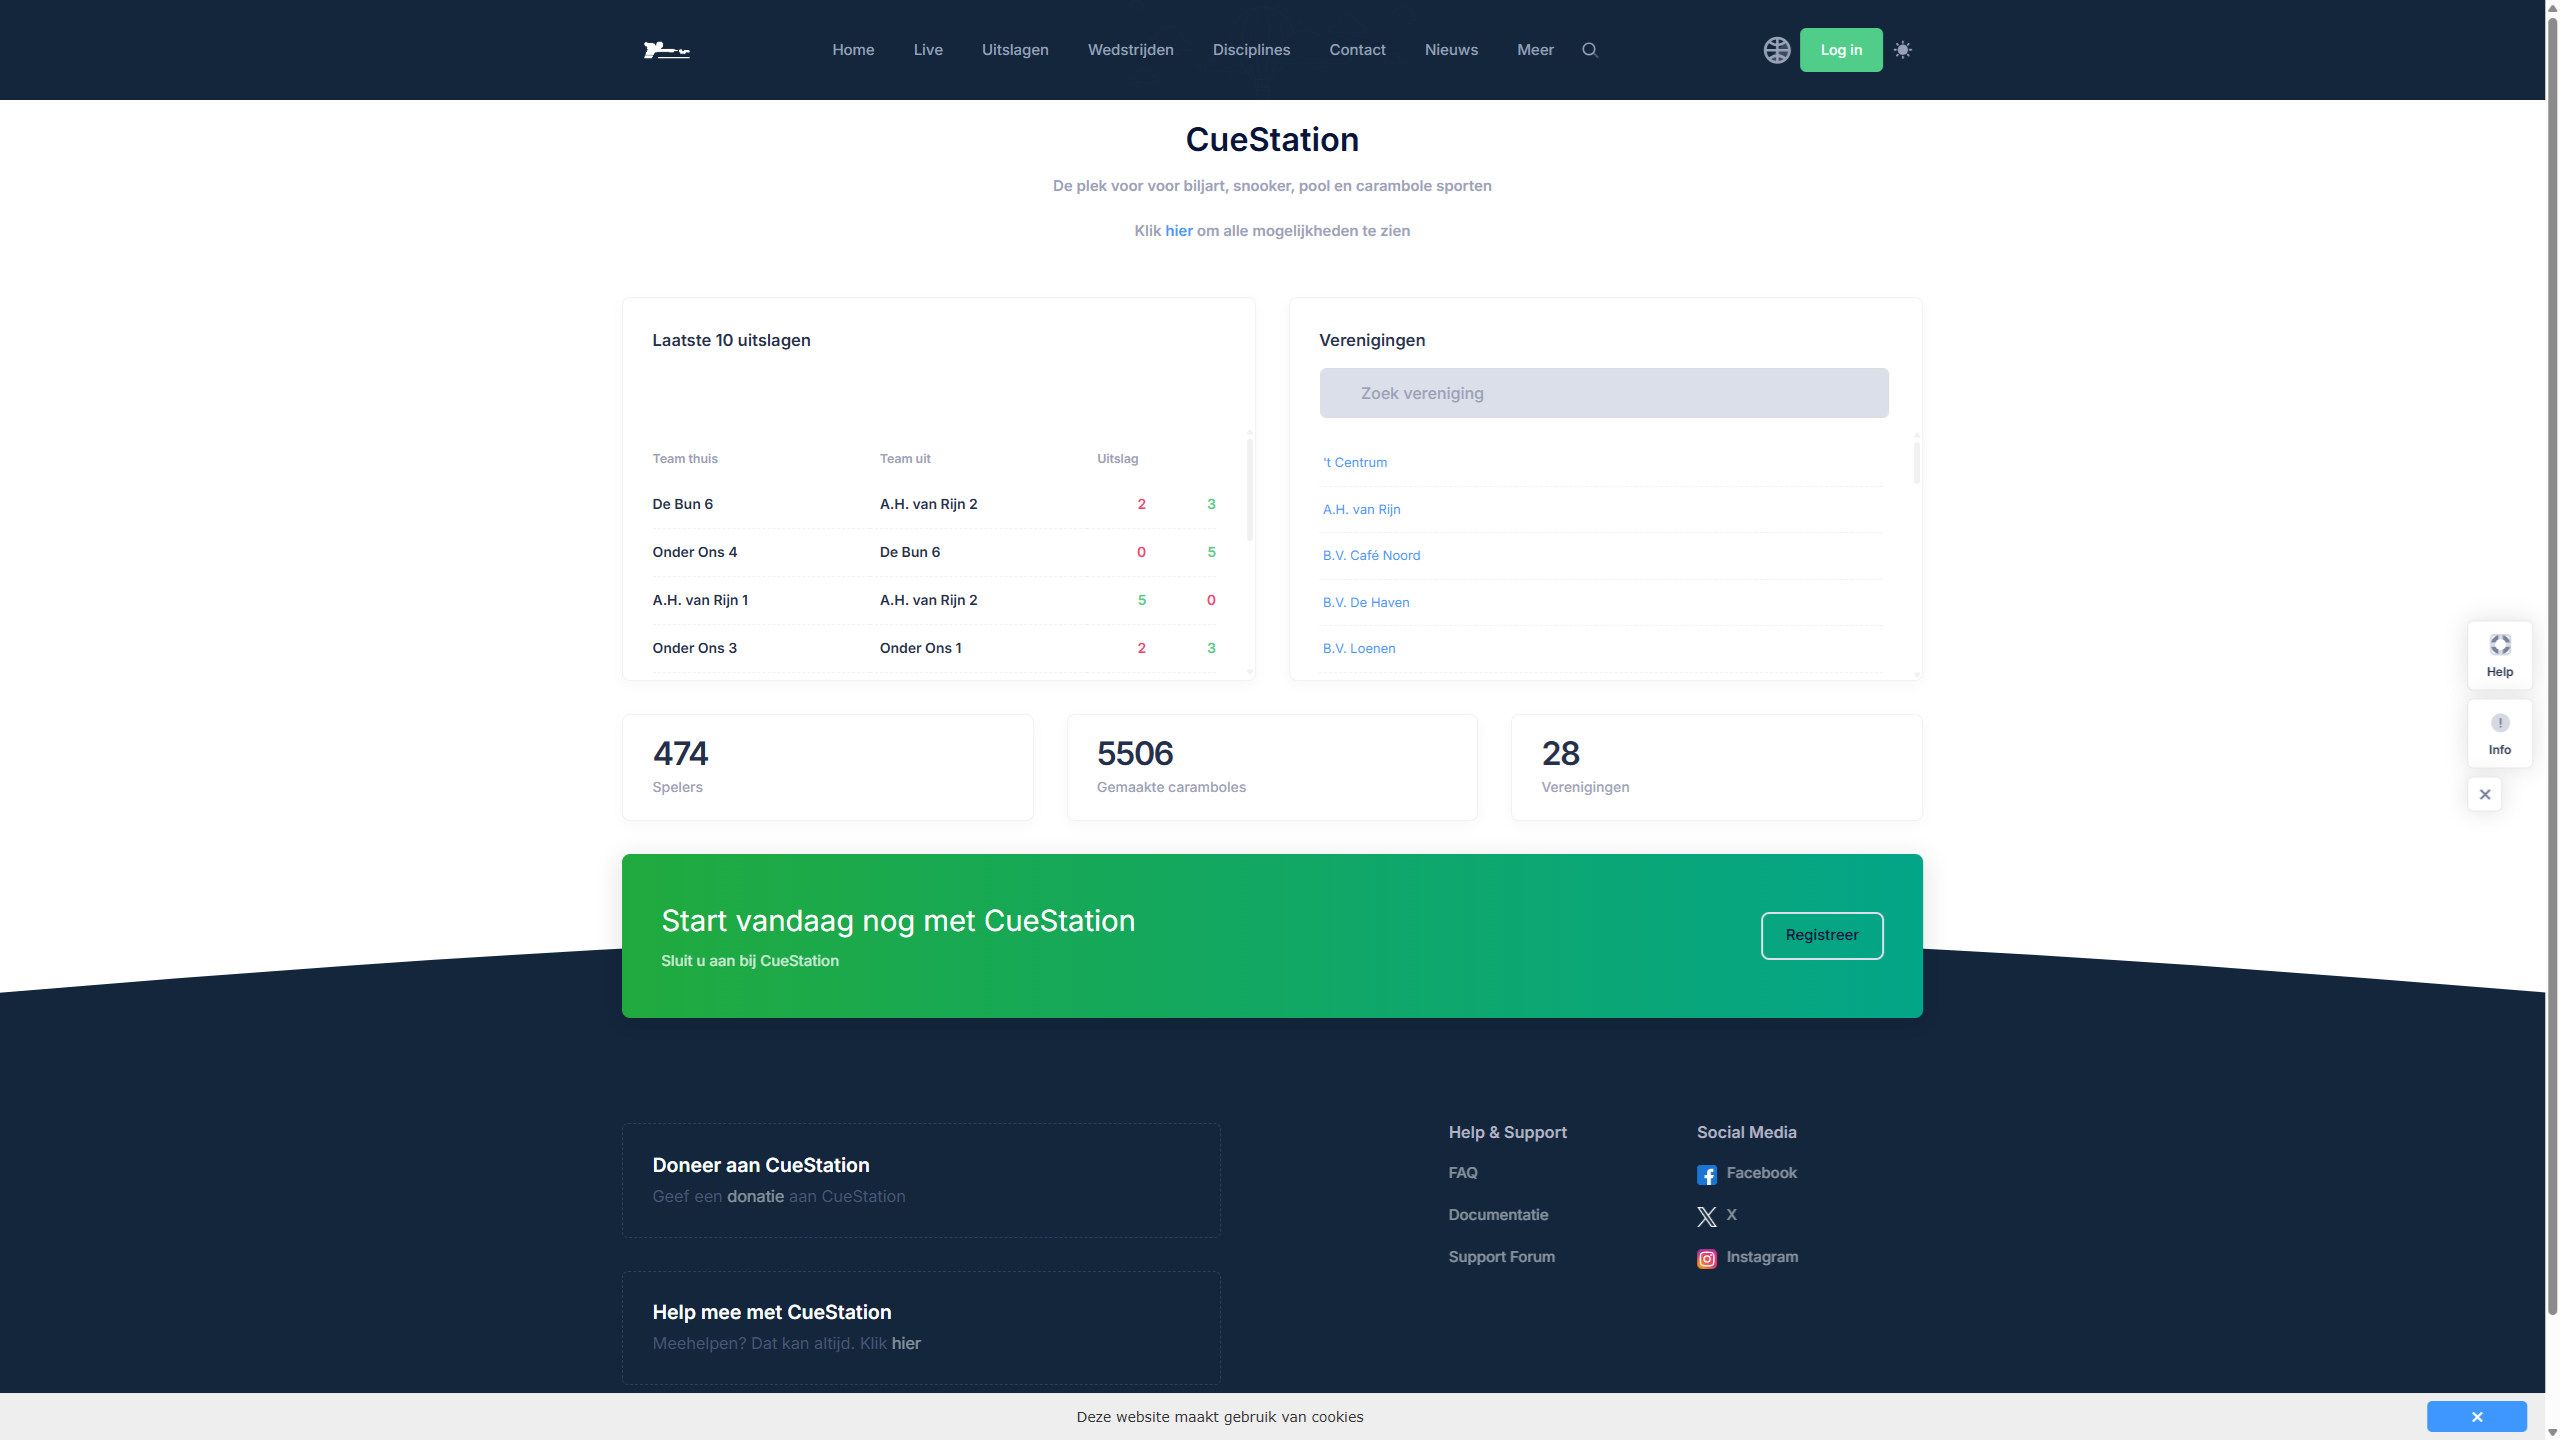
Task: Toggle the sun light/dark theme icon
Action: pos(1903,50)
